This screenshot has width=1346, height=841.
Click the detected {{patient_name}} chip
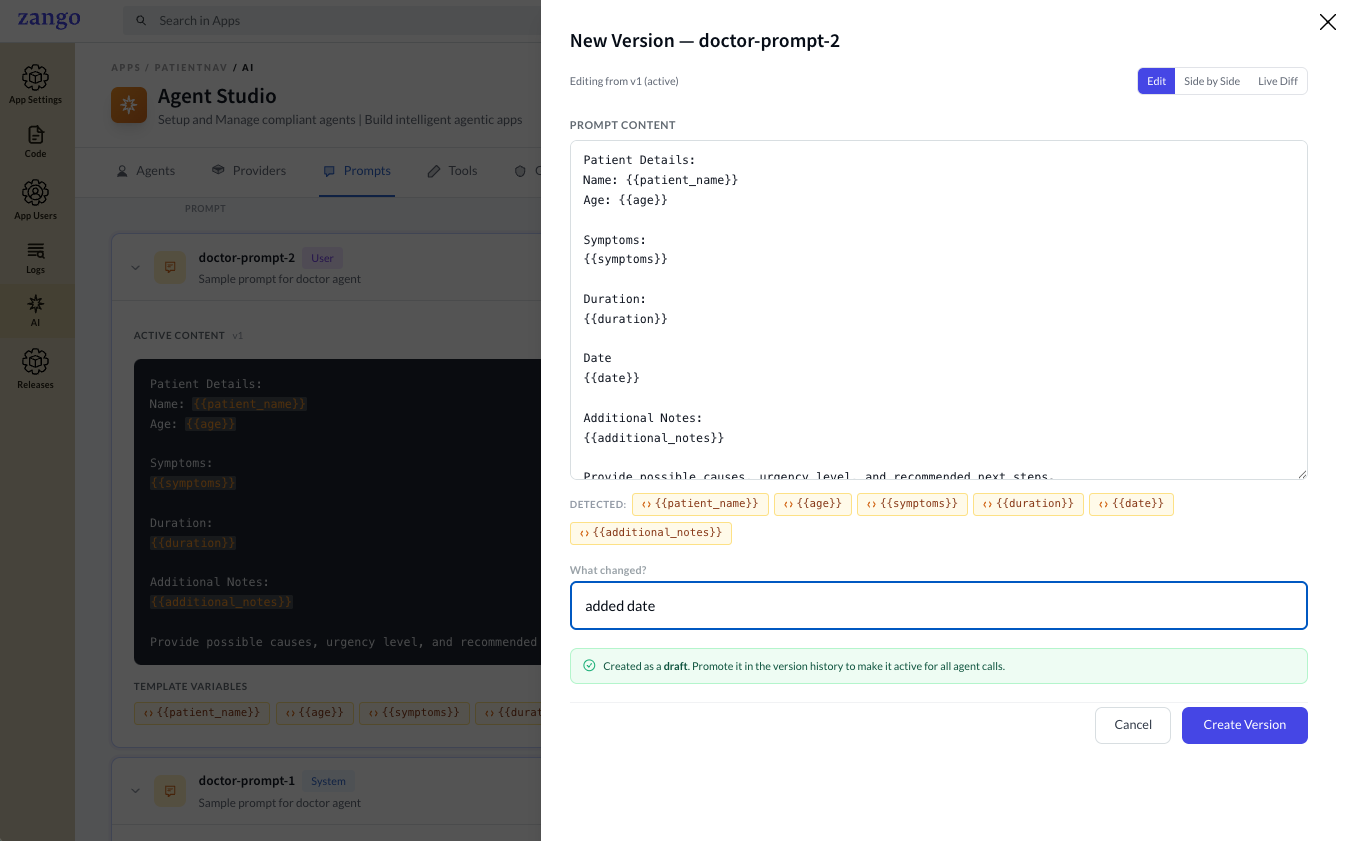tap(700, 504)
